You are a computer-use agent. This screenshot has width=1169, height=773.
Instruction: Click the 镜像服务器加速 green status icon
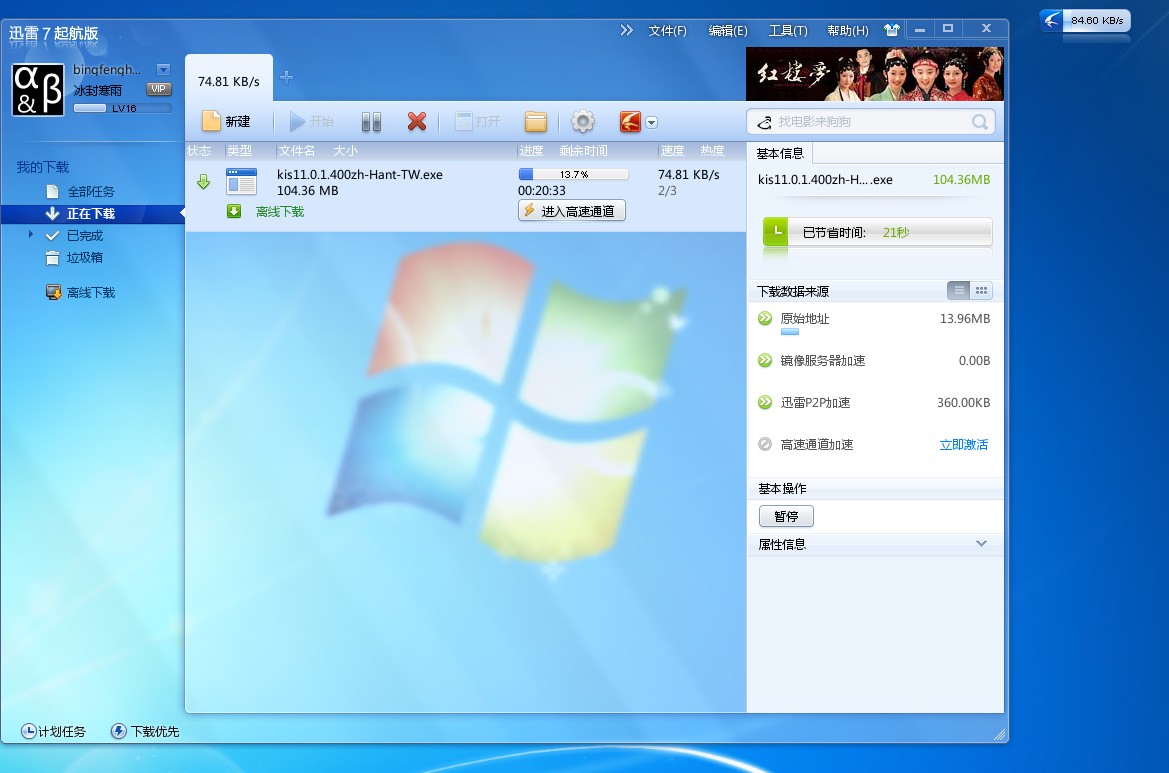coord(765,360)
